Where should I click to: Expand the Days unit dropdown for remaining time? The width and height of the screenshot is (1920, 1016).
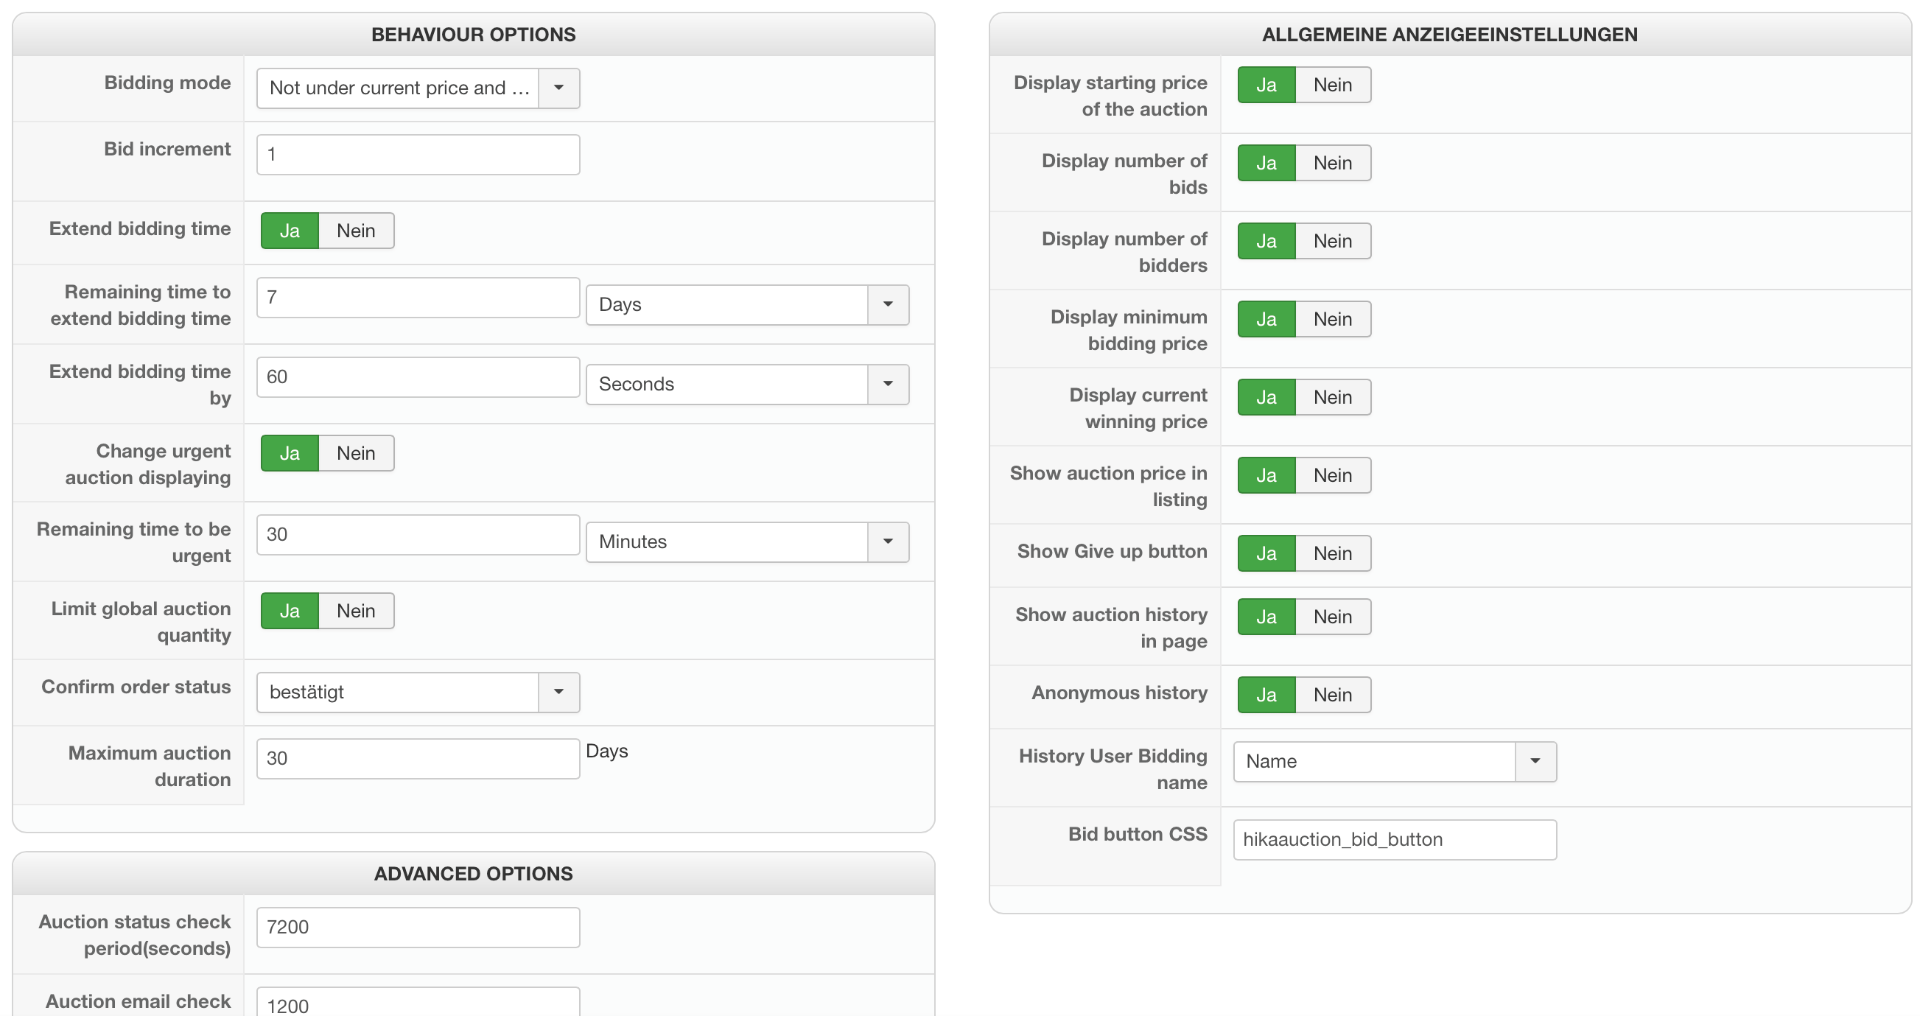click(x=747, y=305)
